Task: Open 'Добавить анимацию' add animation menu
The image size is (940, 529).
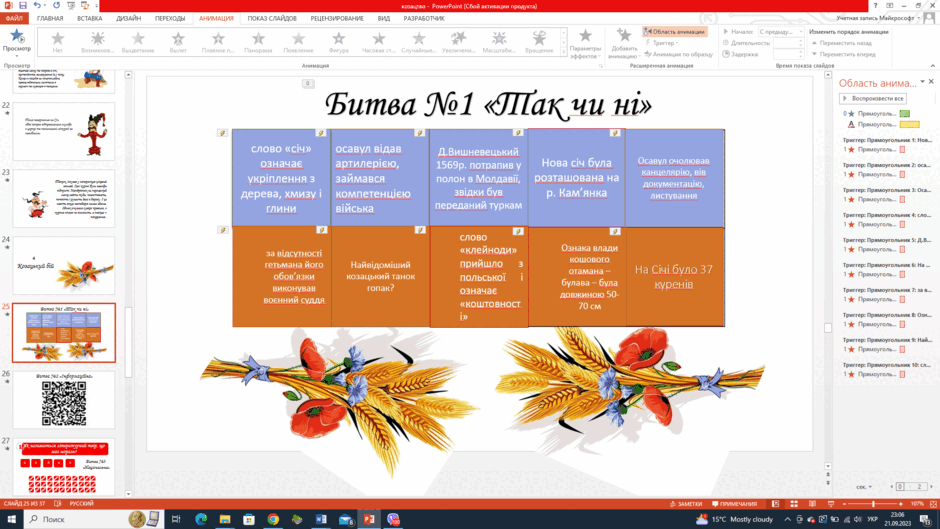Action: click(623, 43)
